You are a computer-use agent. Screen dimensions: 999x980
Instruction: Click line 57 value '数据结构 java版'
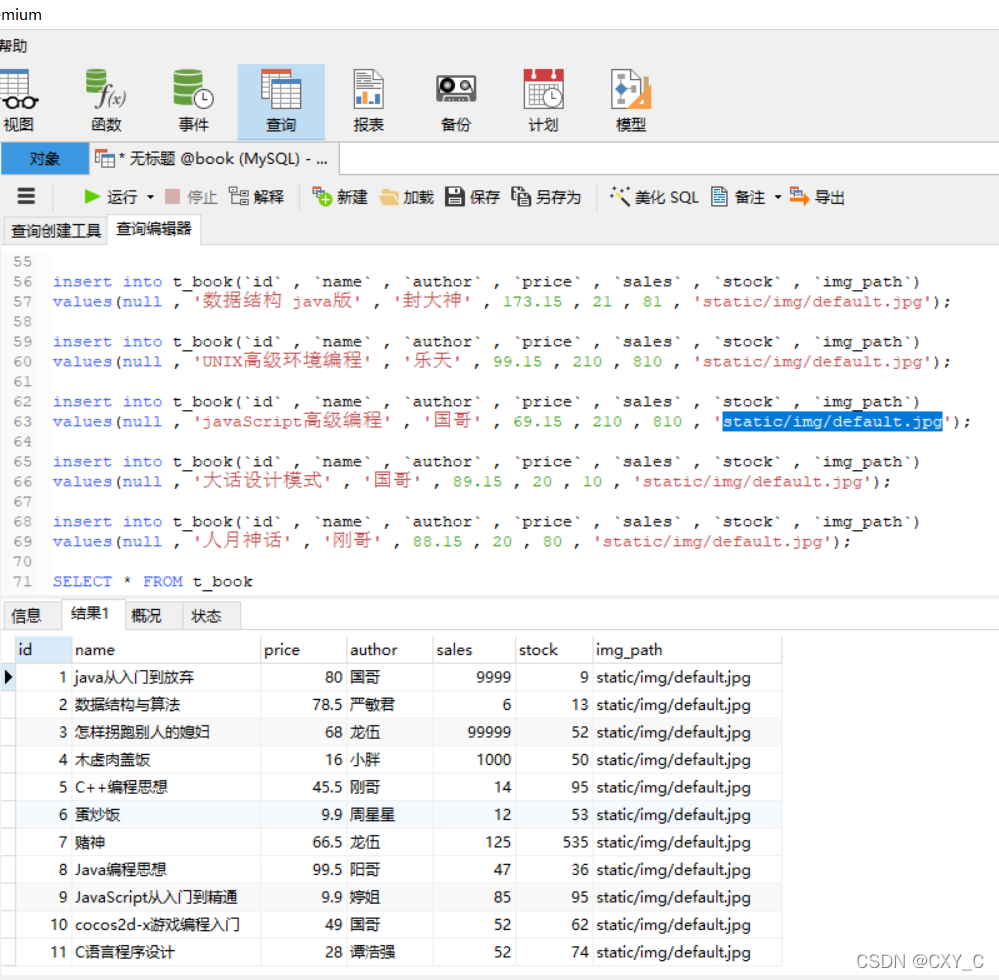(x=277, y=301)
